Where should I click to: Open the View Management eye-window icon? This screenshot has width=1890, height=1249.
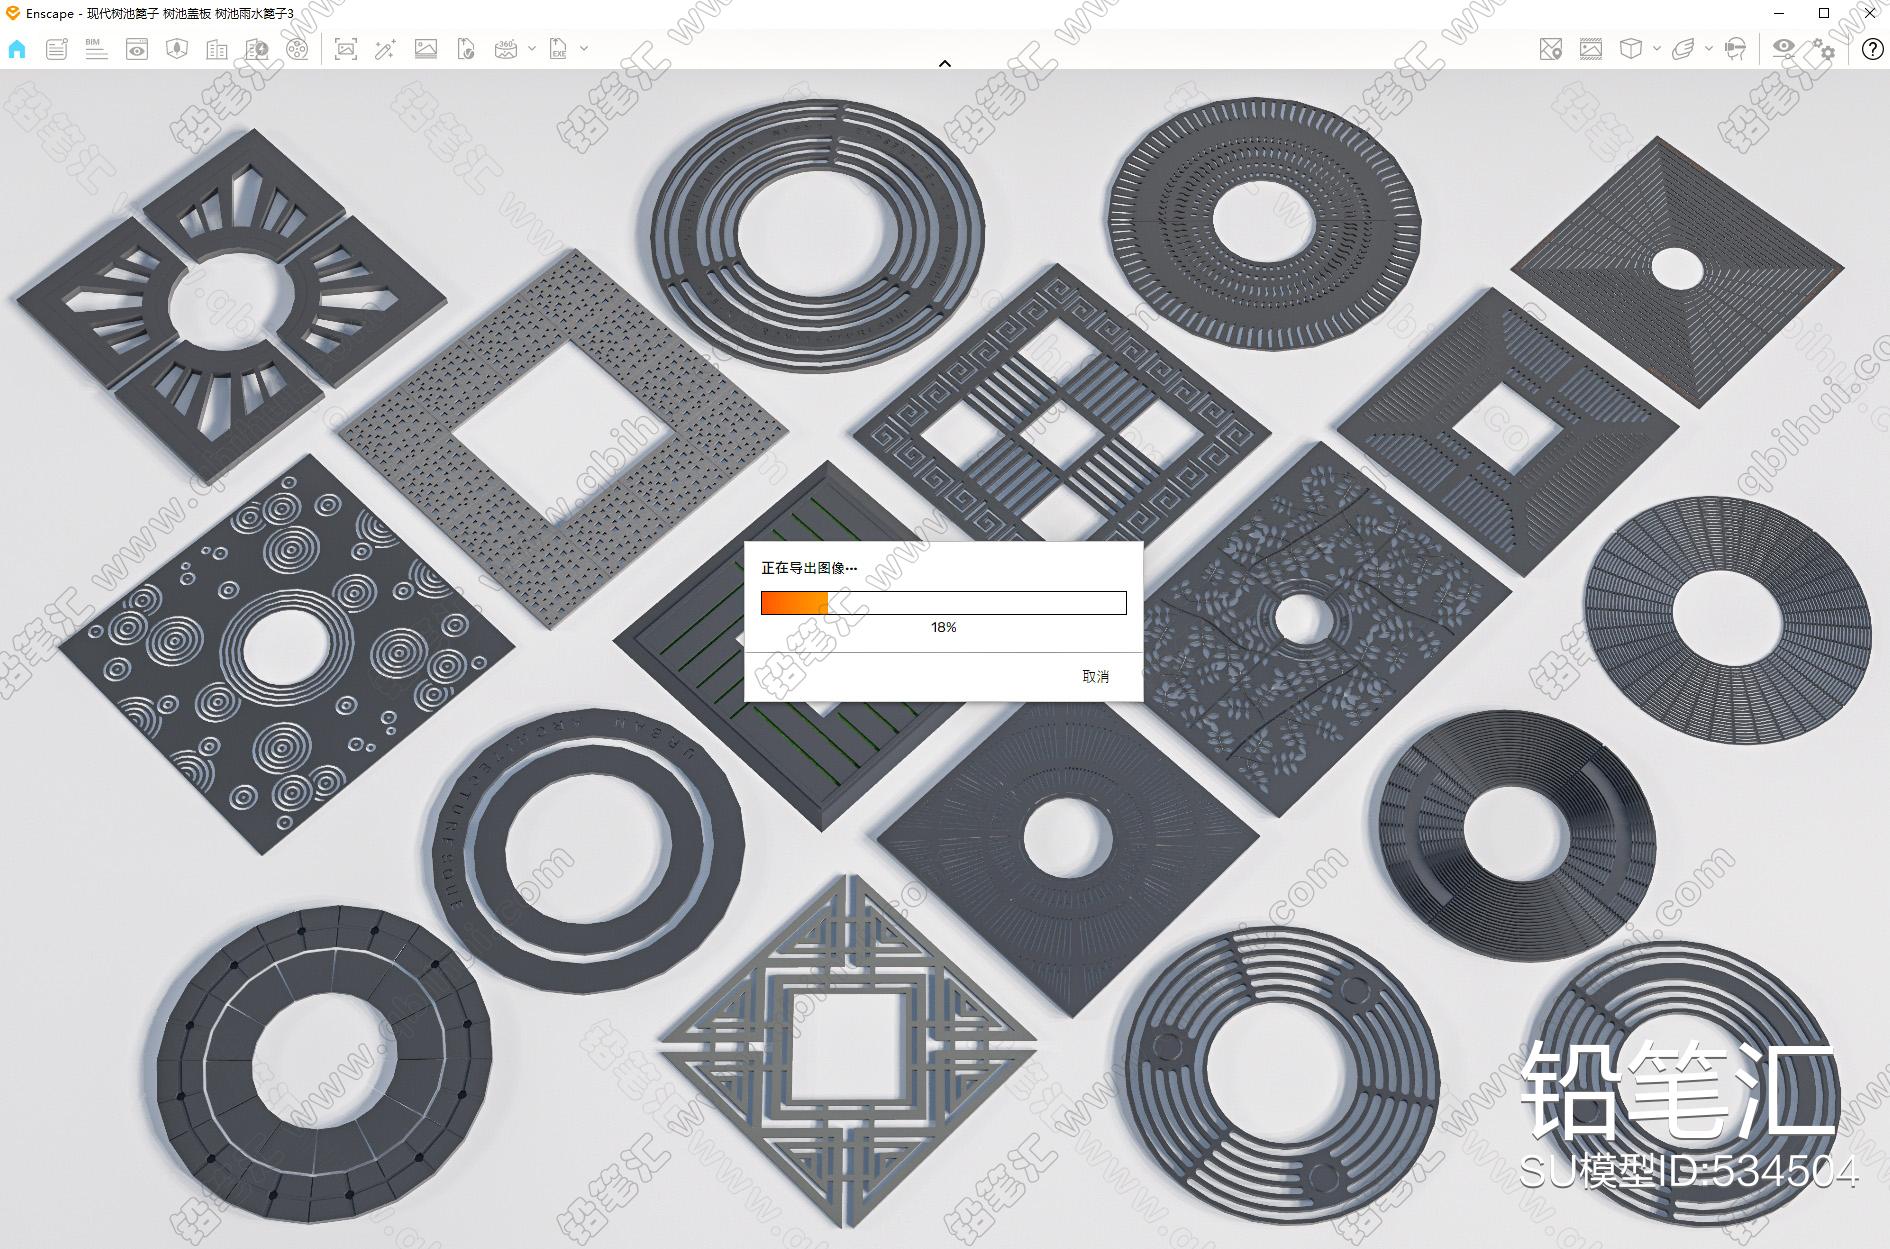tap(137, 49)
